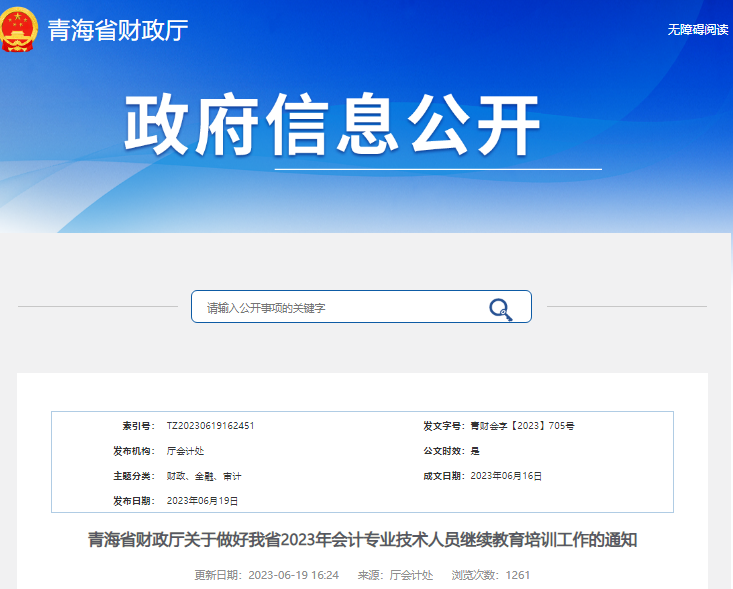Click the 公文时效 value 是

coord(475,451)
